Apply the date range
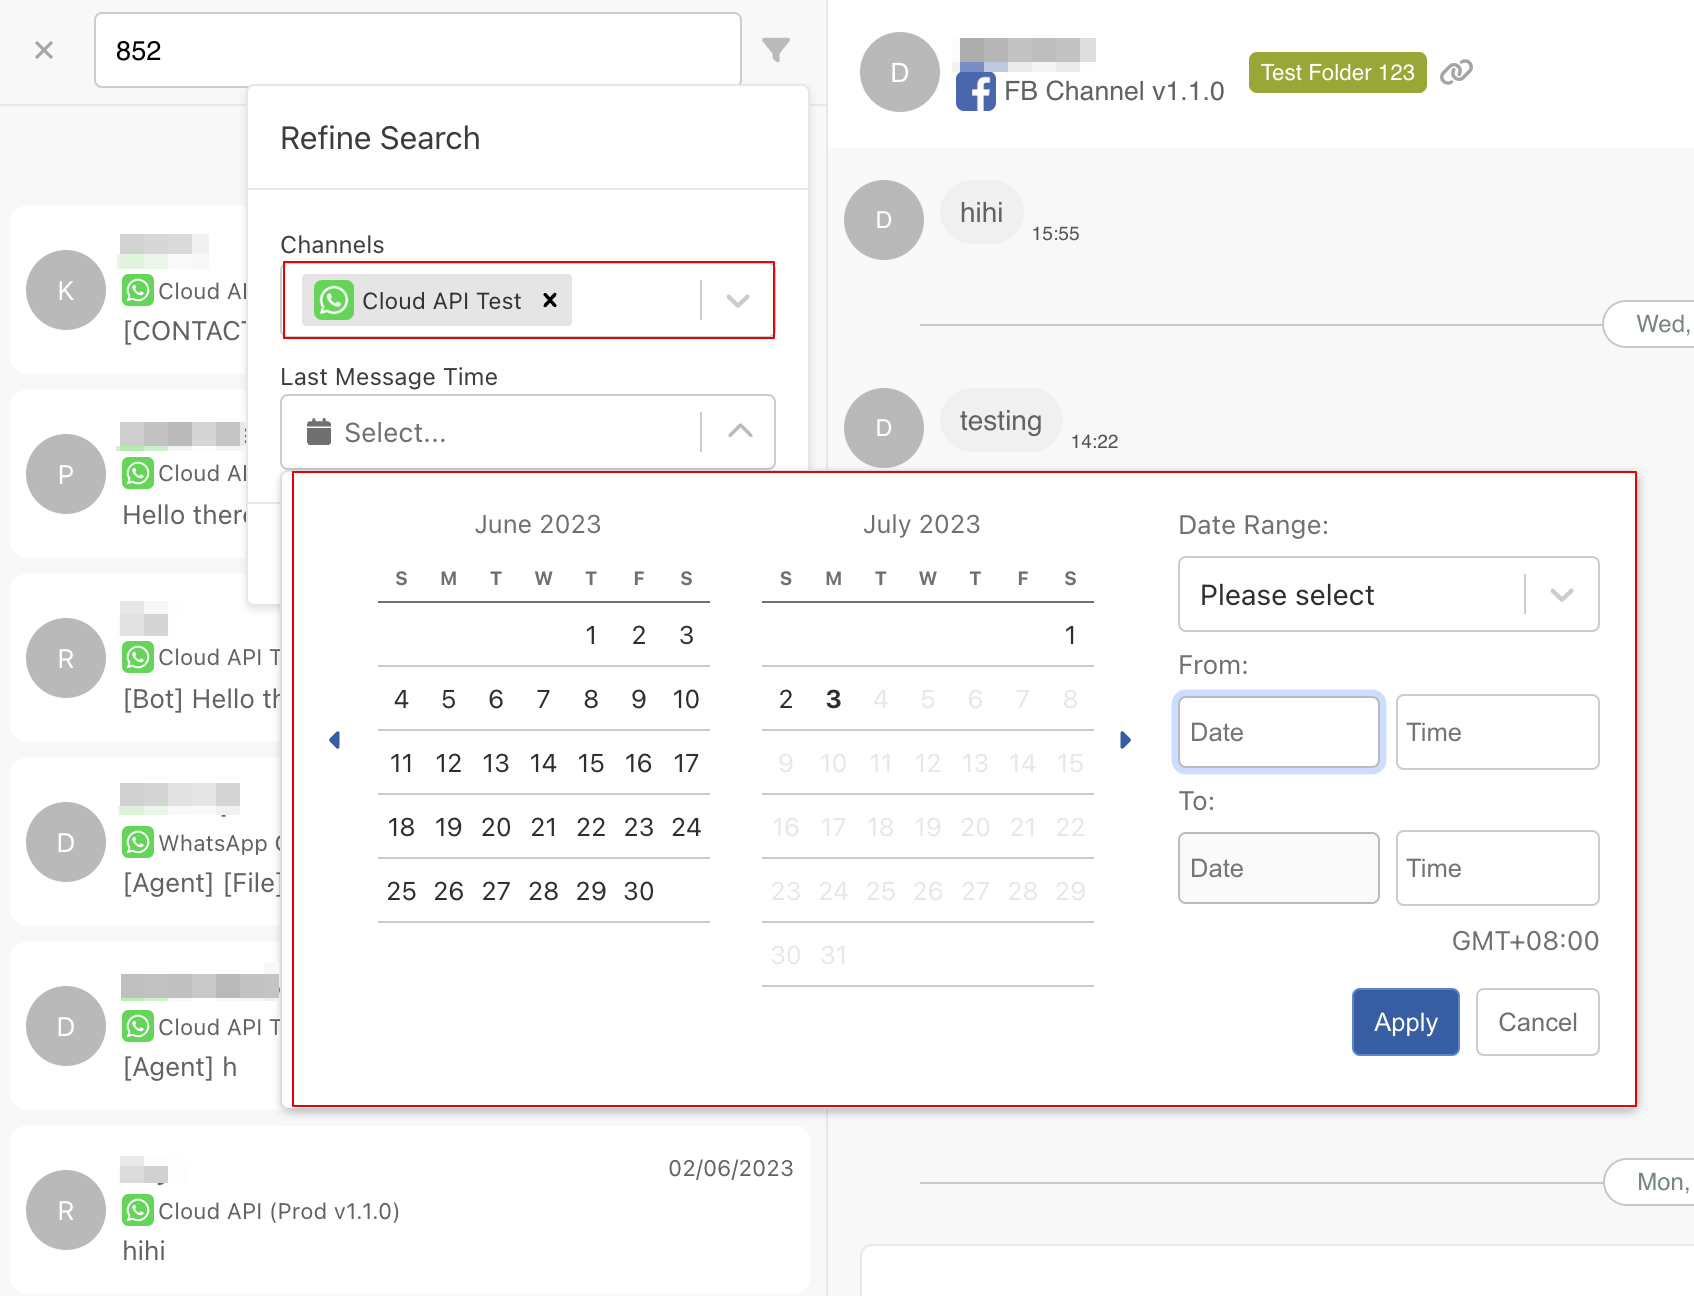 [x=1405, y=1022]
